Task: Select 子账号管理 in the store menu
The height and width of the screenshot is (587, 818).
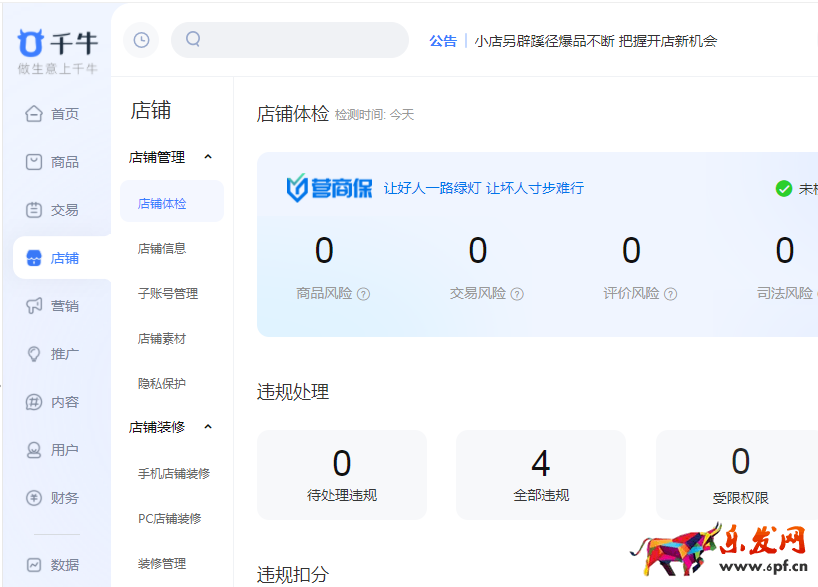Action: [167, 294]
